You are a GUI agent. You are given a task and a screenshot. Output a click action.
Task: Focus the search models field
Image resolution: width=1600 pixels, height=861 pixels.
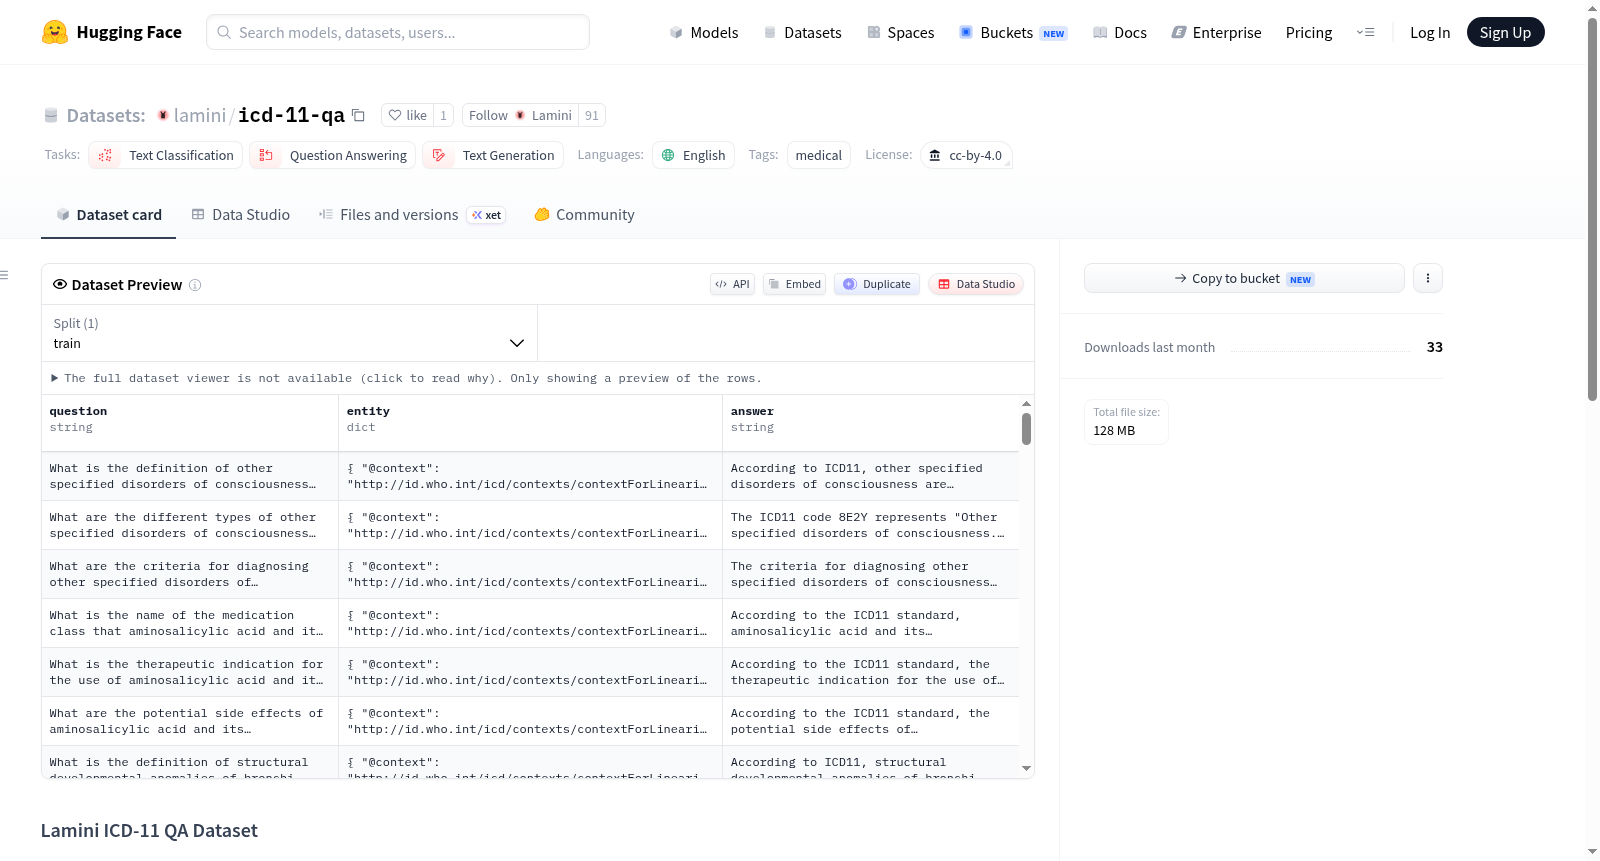[x=398, y=32]
